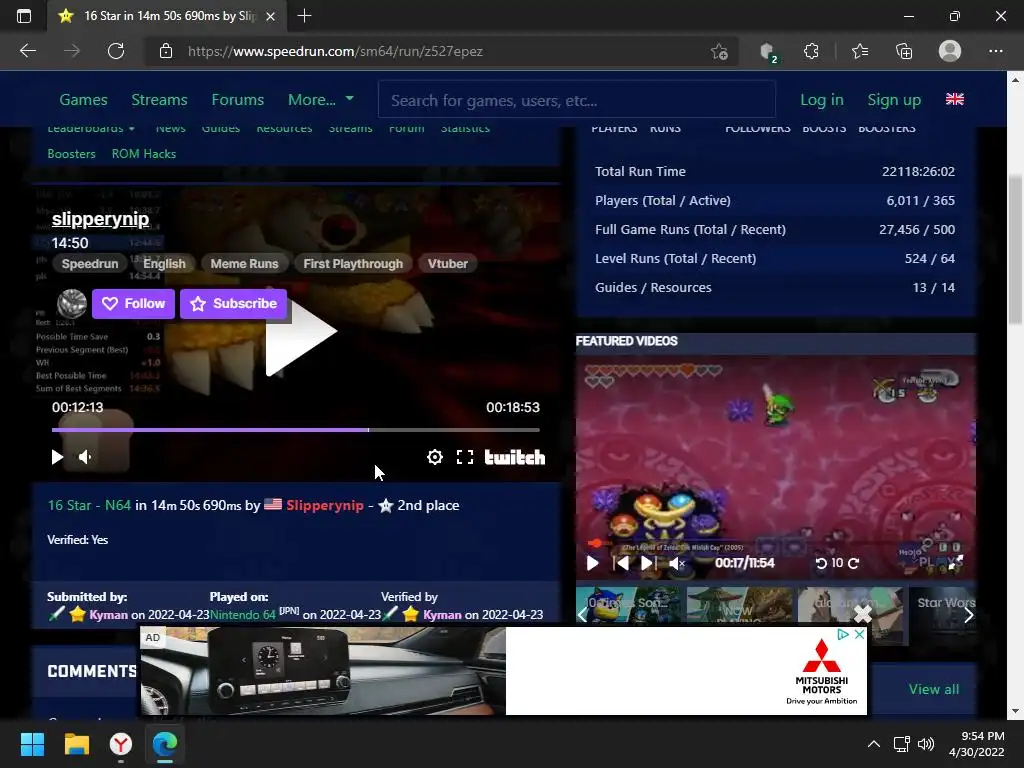Screen dimensions: 1024x768
Task: Open the 16 Star category link
Action: [69, 505]
